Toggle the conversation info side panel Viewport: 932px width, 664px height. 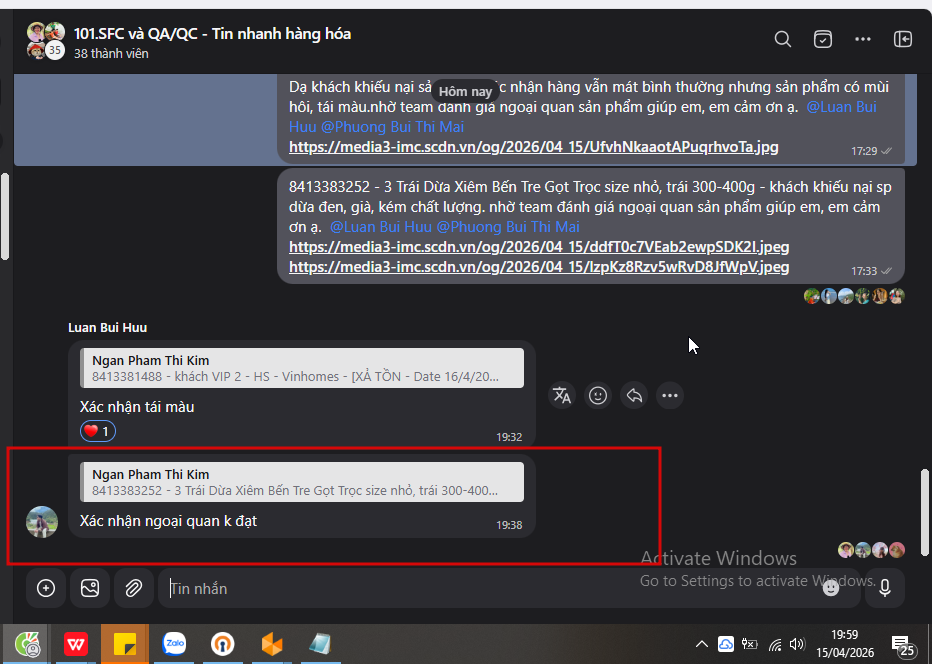pyautogui.click(x=902, y=39)
